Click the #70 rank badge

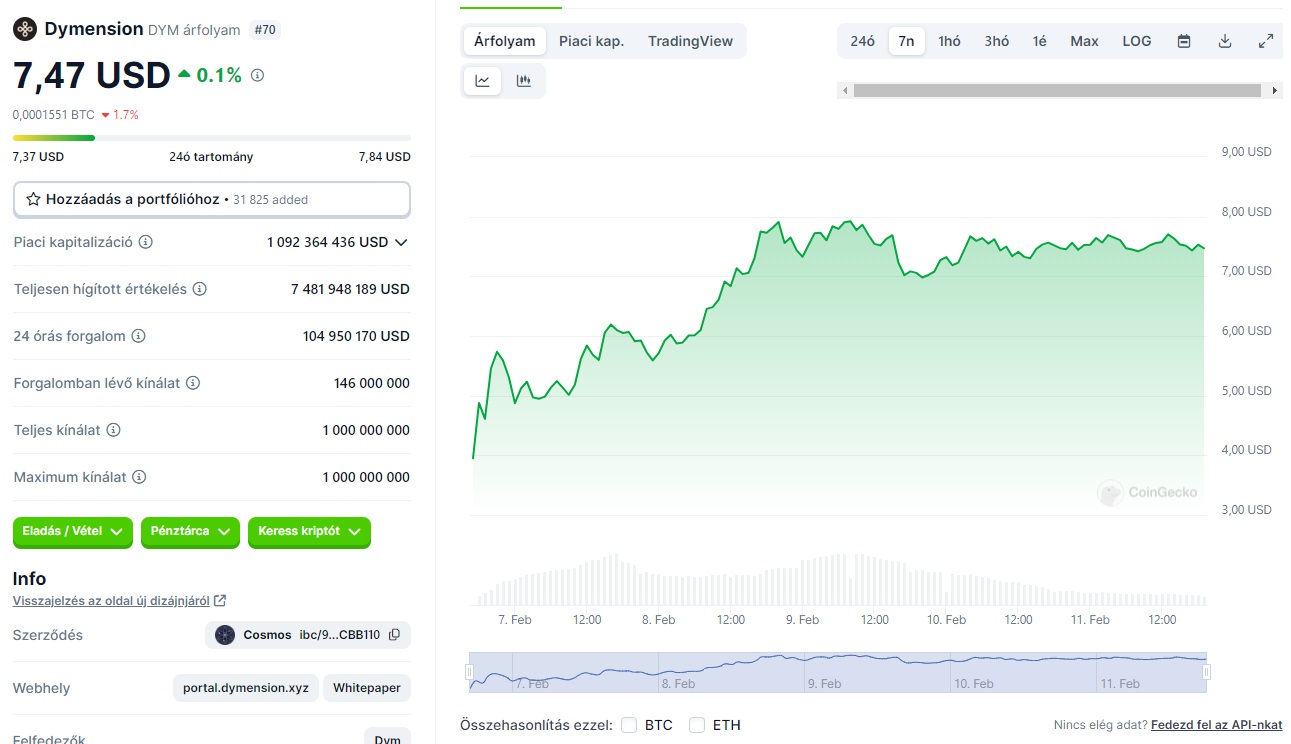[265, 30]
